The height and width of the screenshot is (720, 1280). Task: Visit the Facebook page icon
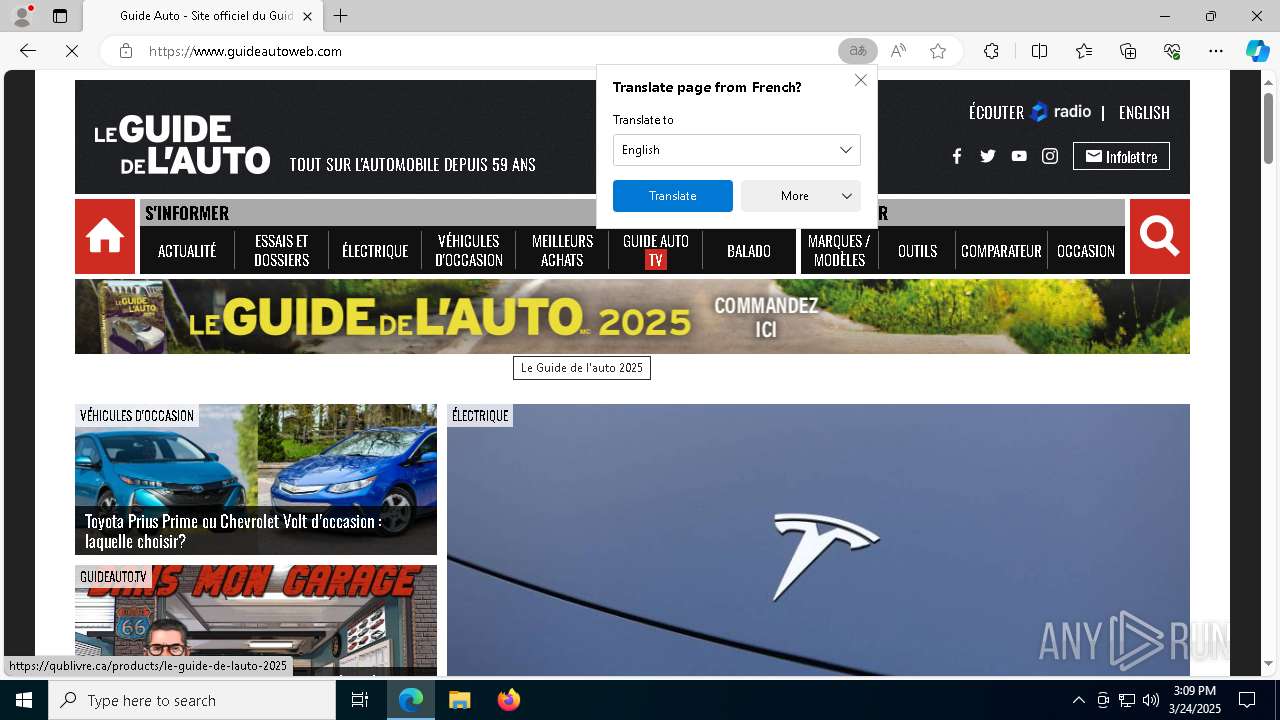957,156
